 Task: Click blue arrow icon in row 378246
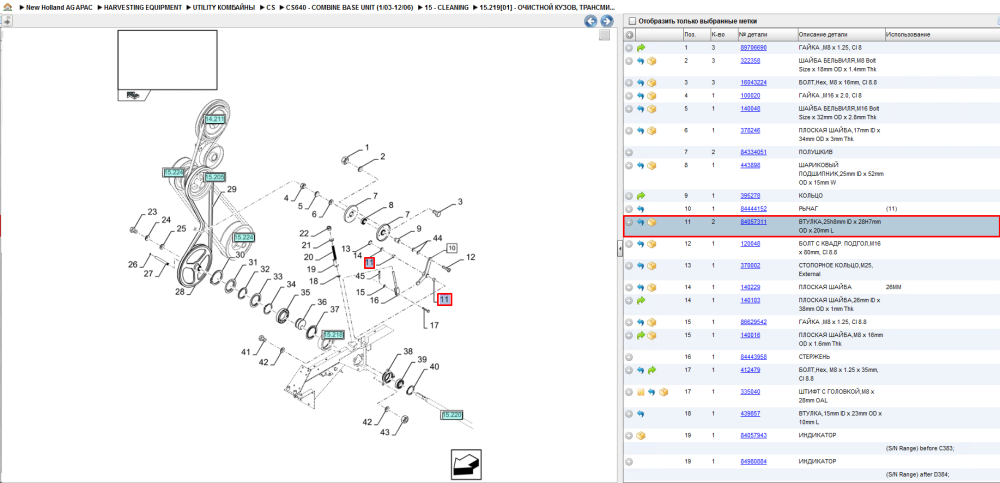[x=641, y=131]
